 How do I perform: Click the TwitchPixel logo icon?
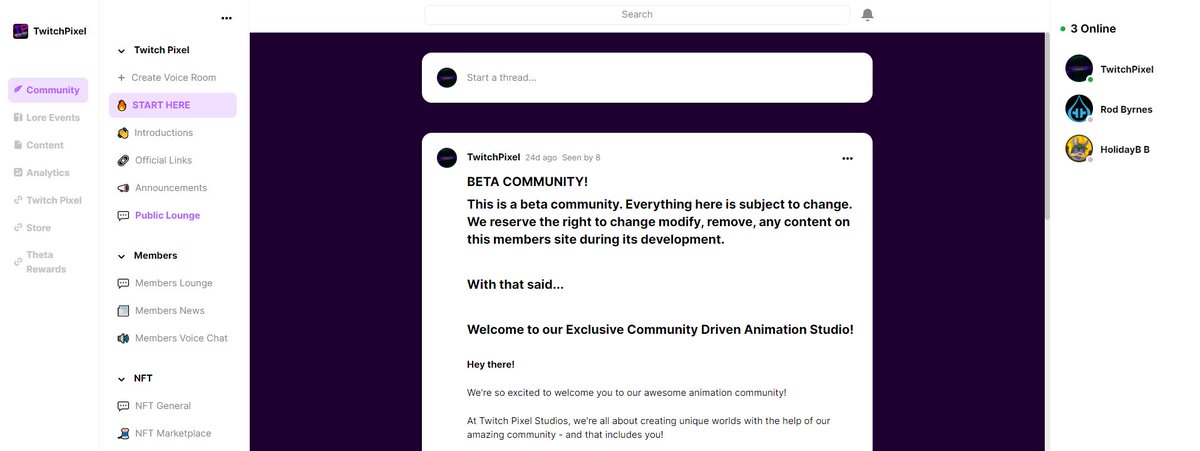tap(20, 31)
